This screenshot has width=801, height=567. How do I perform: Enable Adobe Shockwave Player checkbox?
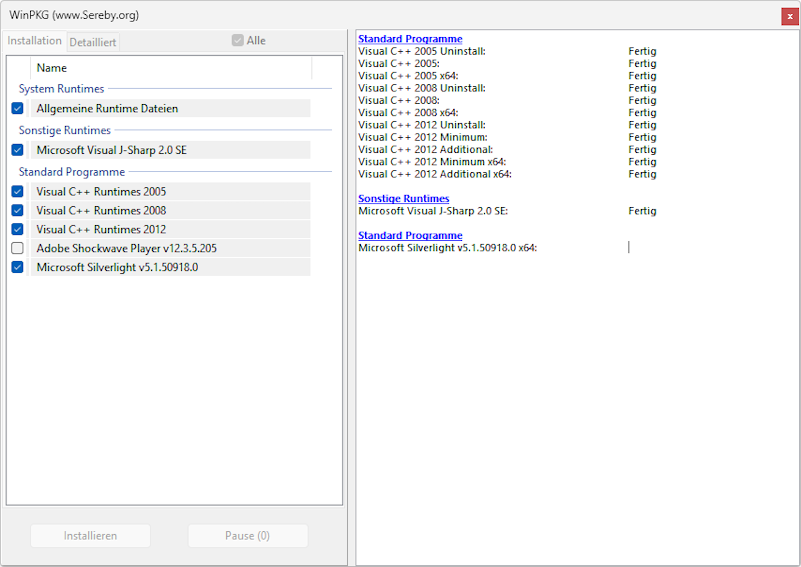17,249
